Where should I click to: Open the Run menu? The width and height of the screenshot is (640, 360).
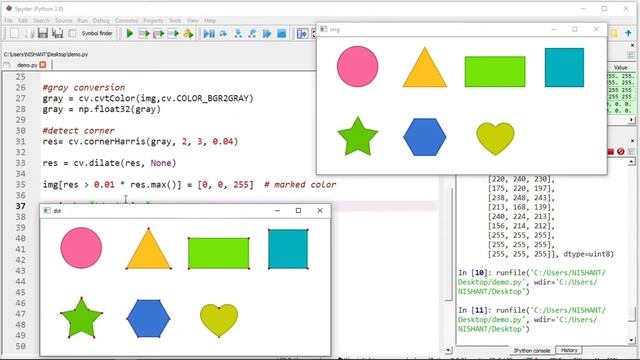click(x=82, y=20)
